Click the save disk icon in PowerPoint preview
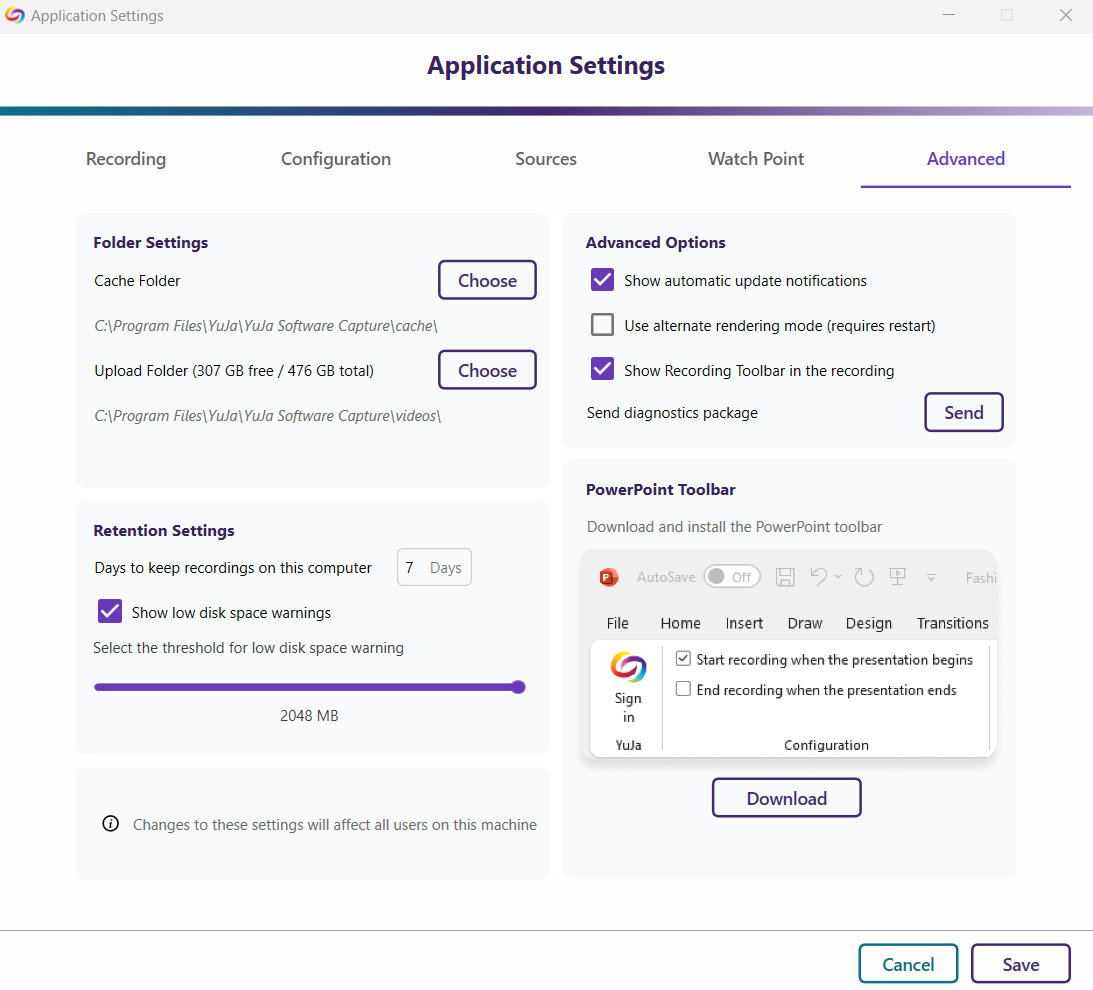1093x990 pixels. pos(786,577)
